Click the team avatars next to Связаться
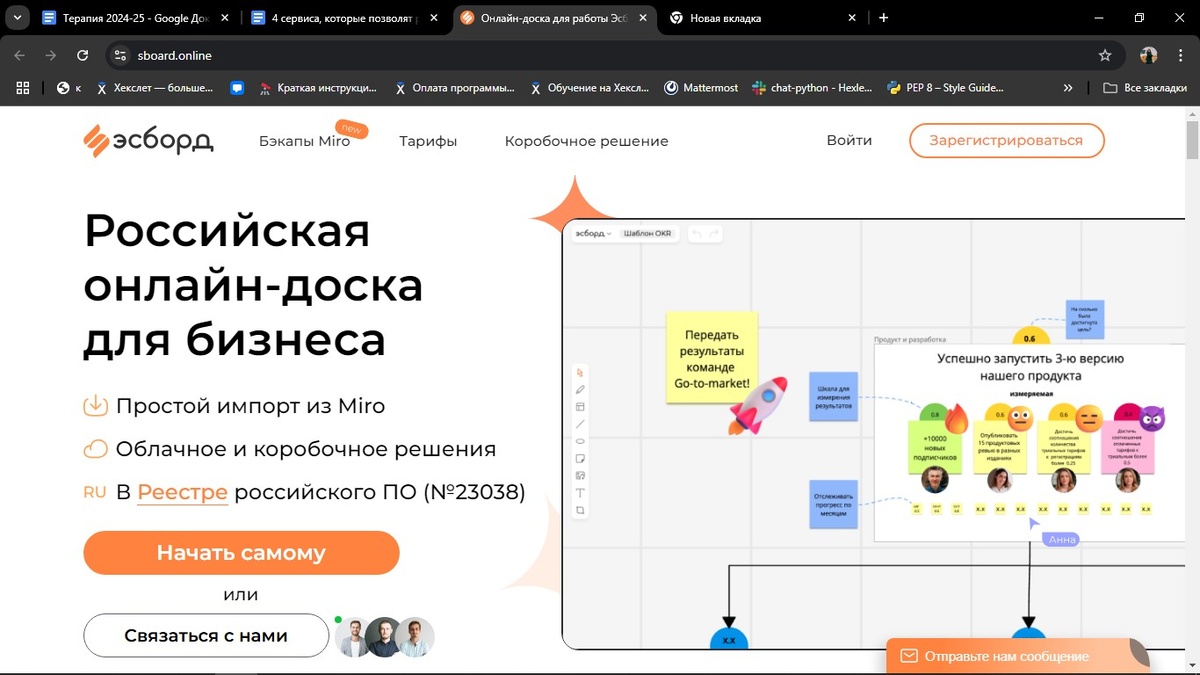This screenshot has width=1200, height=675. 384,636
